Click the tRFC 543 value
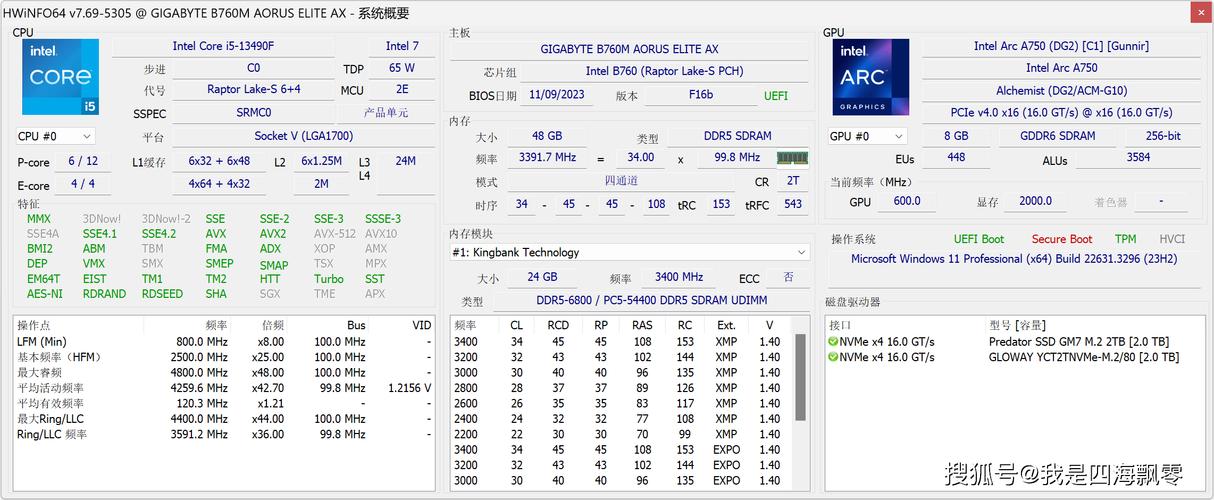The image size is (1214, 500). 792,204
